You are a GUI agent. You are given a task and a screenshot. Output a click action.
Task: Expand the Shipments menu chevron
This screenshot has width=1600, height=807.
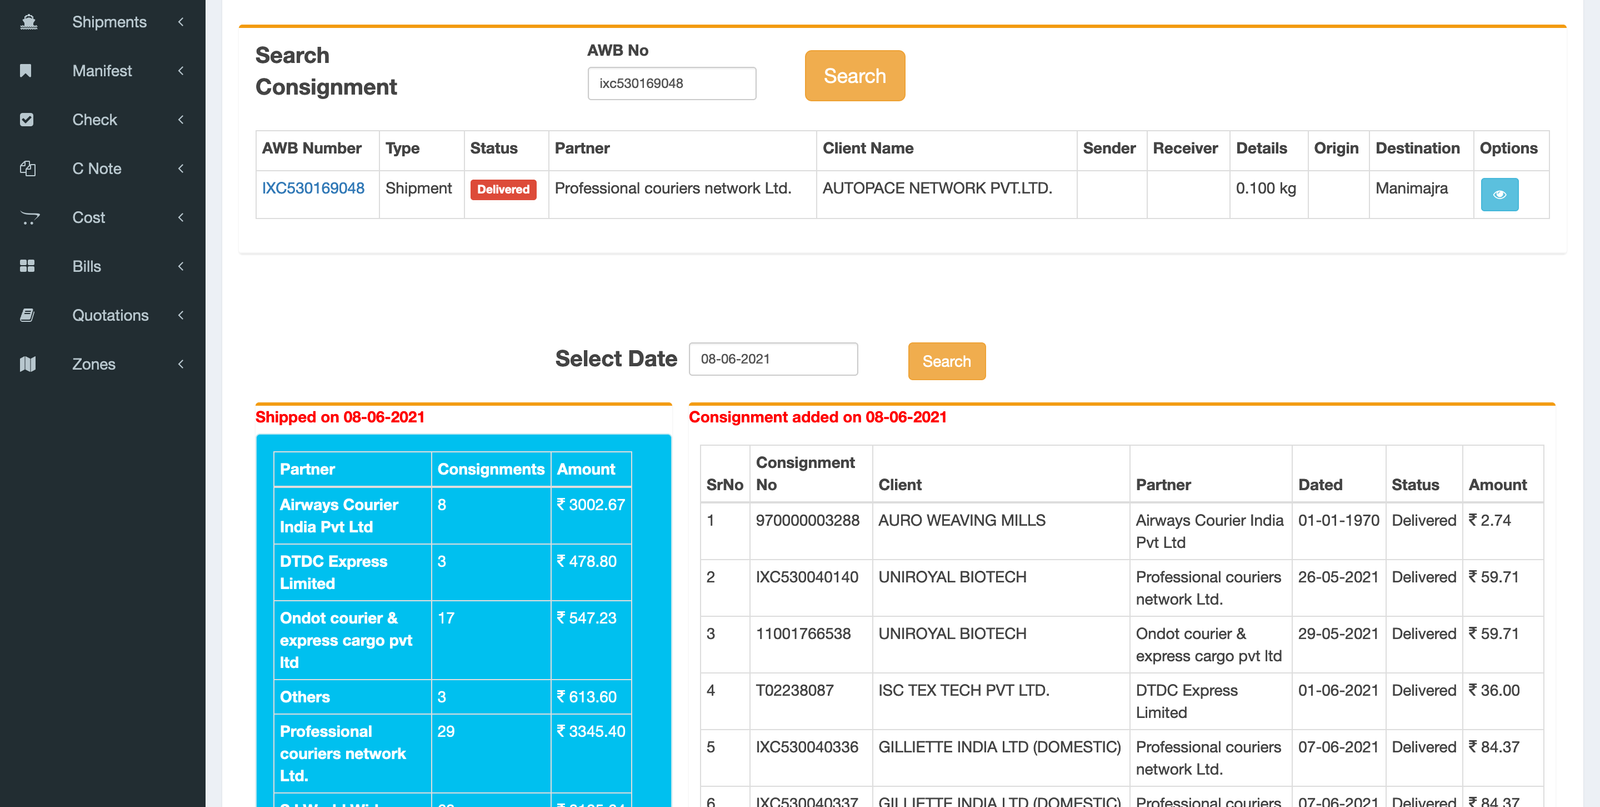point(181,22)
